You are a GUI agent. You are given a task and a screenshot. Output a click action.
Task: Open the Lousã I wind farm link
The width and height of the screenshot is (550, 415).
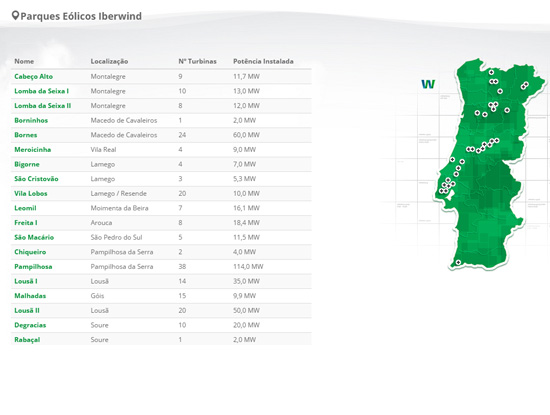click(26, 281)
